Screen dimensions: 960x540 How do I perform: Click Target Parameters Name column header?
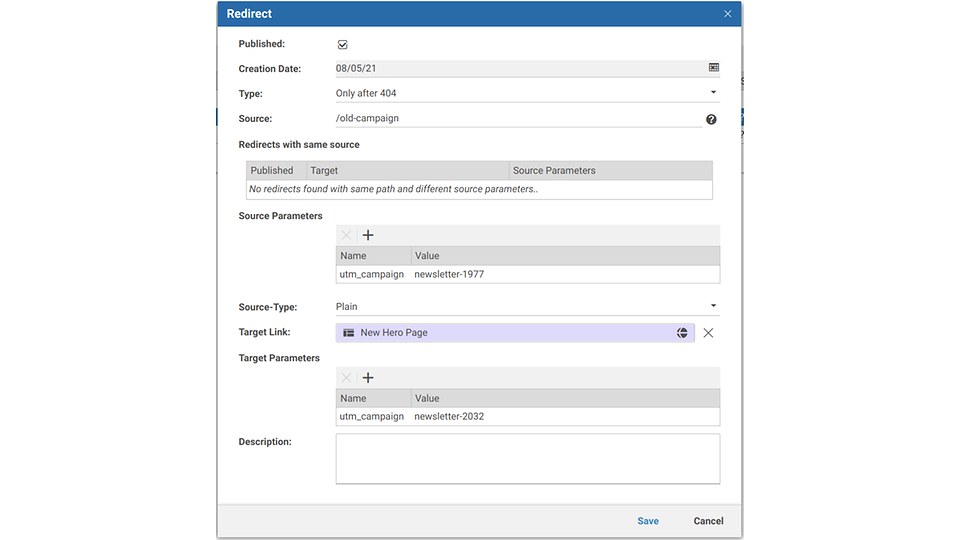click(x=373, y=398)
